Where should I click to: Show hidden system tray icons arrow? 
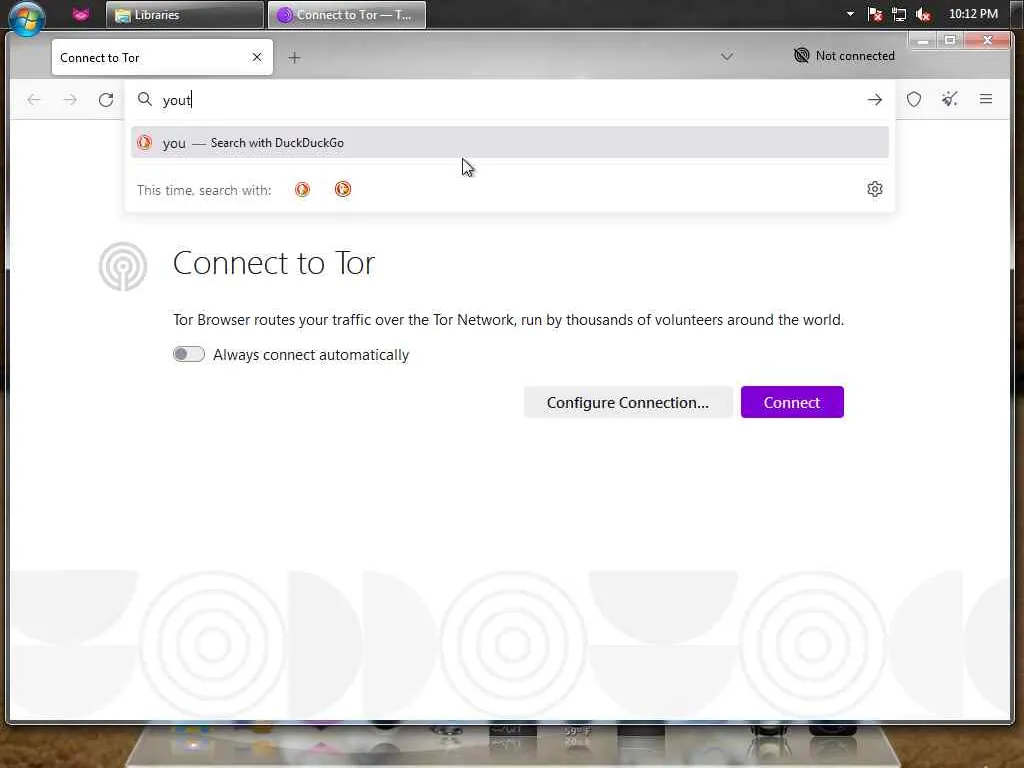coord(850,14)
